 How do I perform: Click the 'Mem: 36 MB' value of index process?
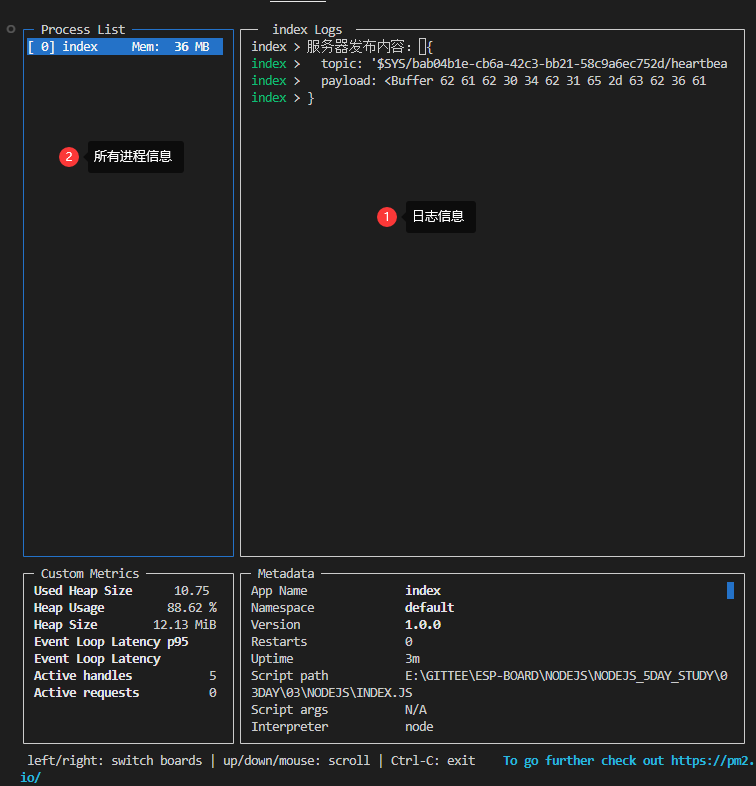[170, 47]
